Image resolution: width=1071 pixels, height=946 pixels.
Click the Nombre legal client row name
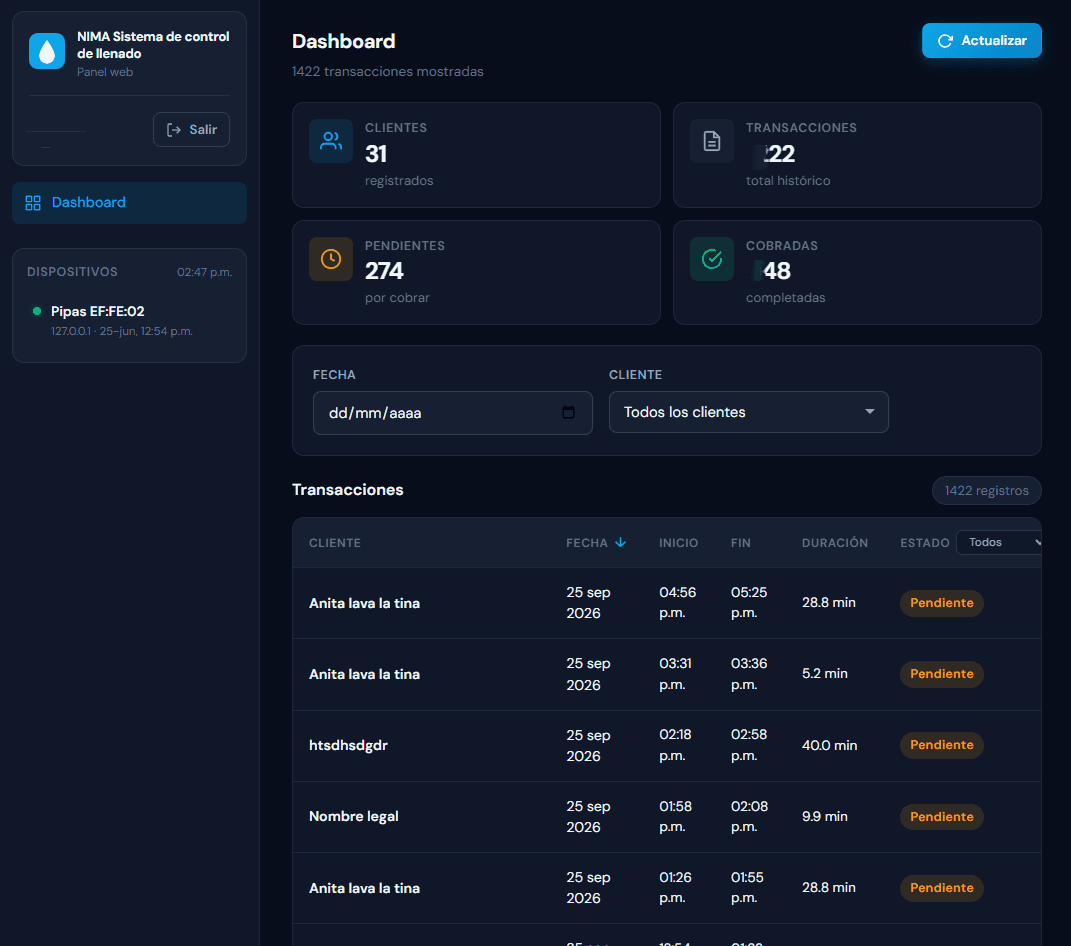click(353, 817)
